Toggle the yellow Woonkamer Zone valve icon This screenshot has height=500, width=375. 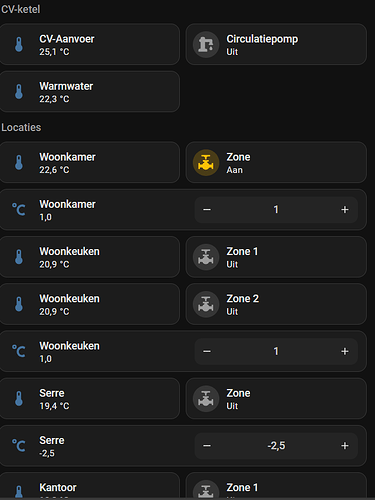(x=206, y=163)
